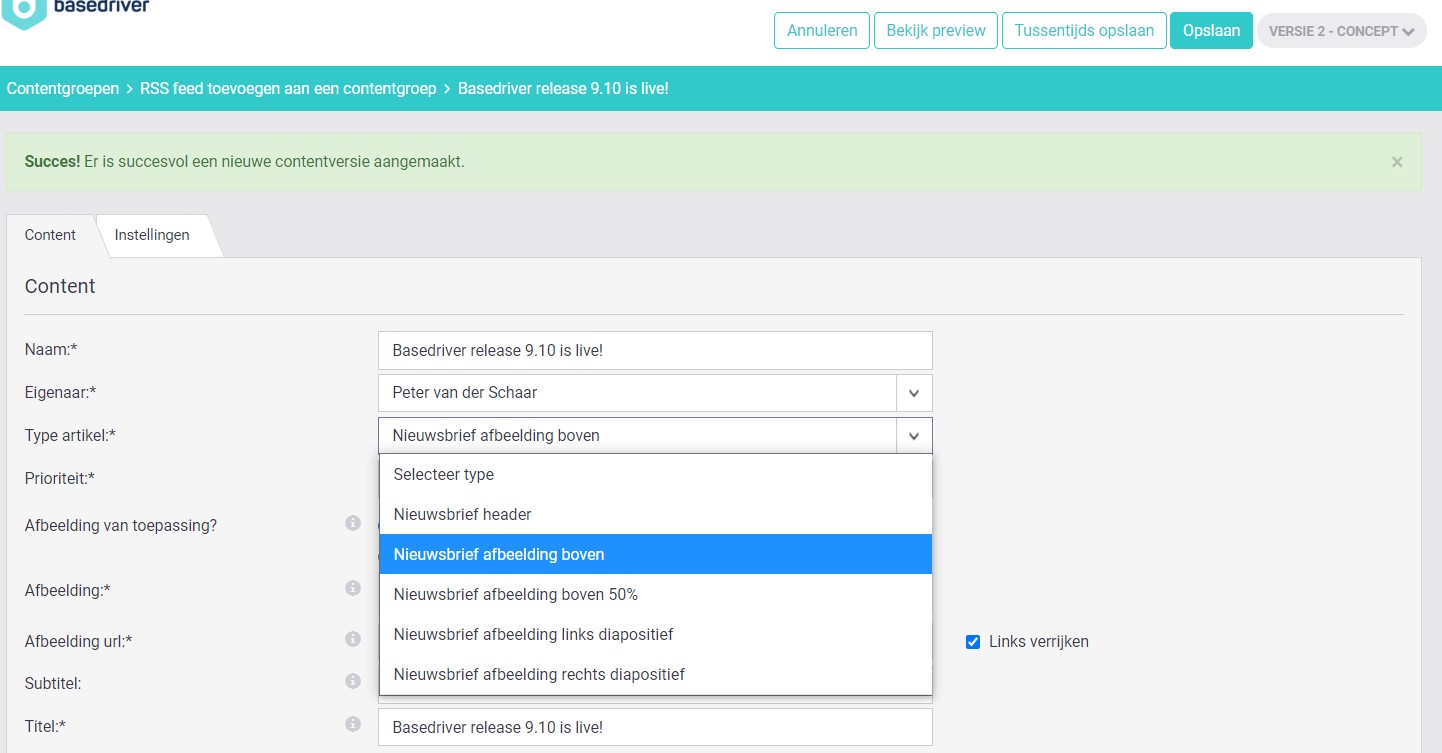Select highlighted Nieuwsbrief afbeelding boven option
This screenshot has height=753, width=1442.
coord(655,554)
